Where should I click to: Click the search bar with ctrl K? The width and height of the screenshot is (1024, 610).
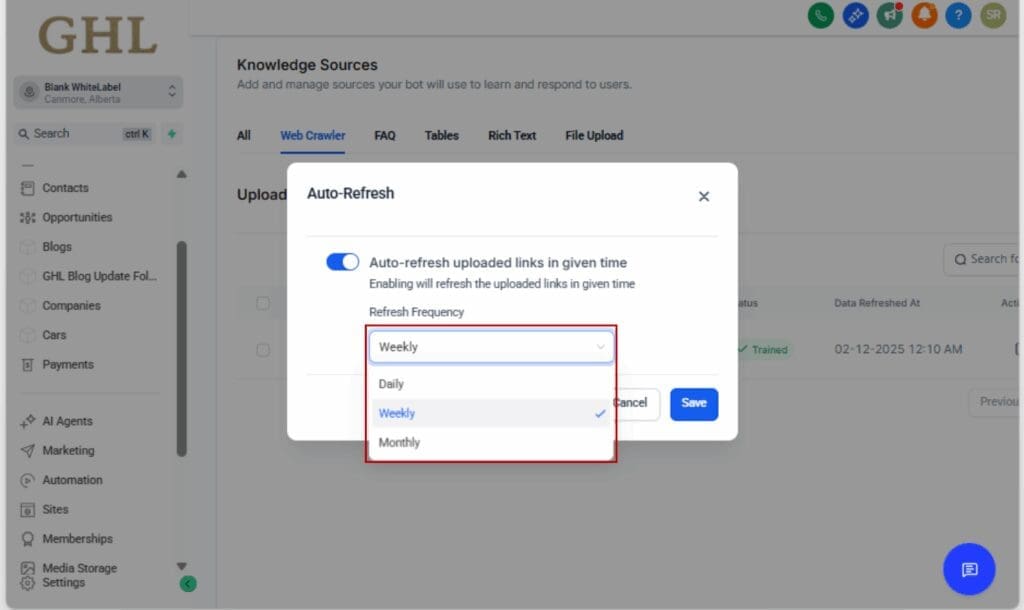80,133
